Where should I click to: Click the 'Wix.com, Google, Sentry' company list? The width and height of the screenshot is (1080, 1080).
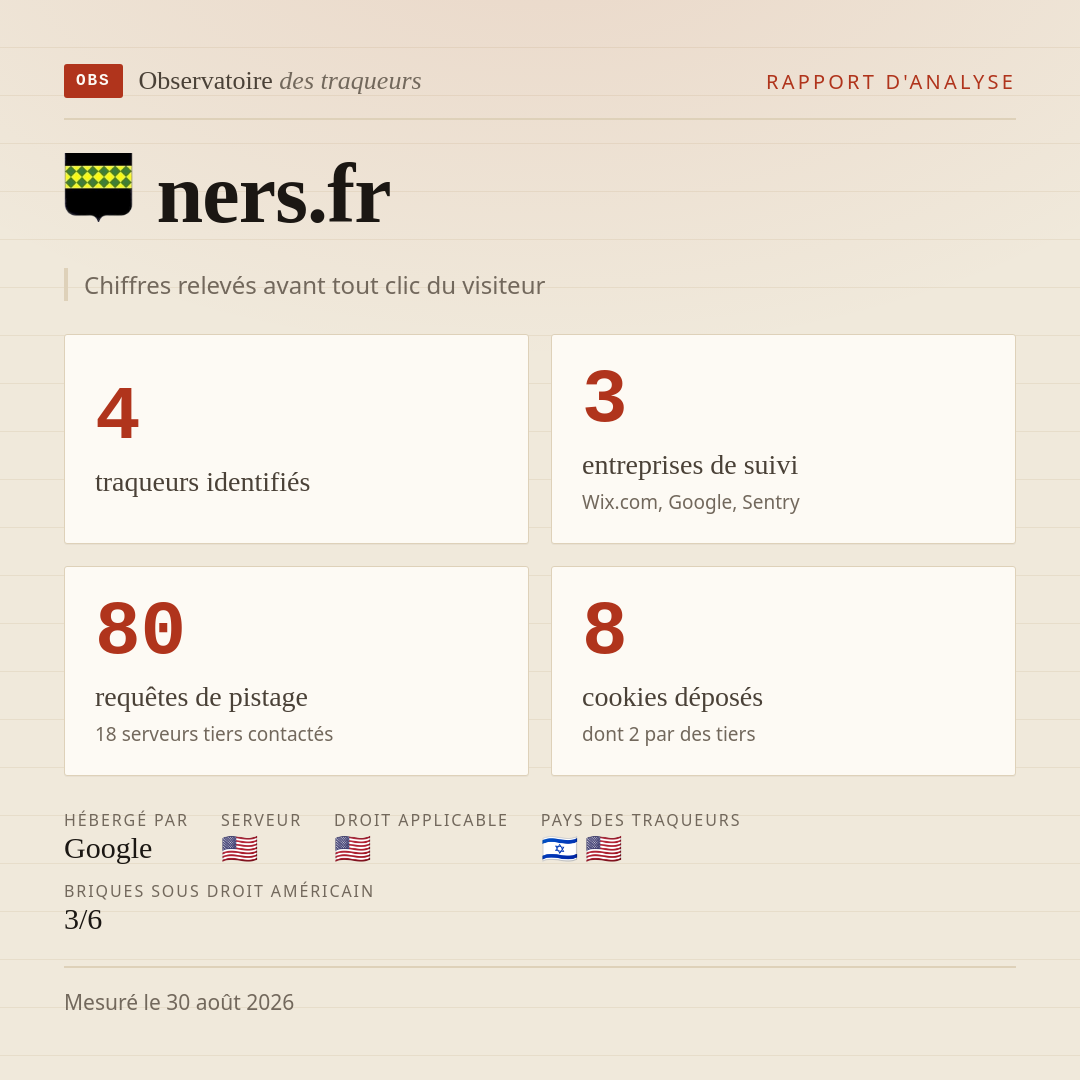pos(691,502)
